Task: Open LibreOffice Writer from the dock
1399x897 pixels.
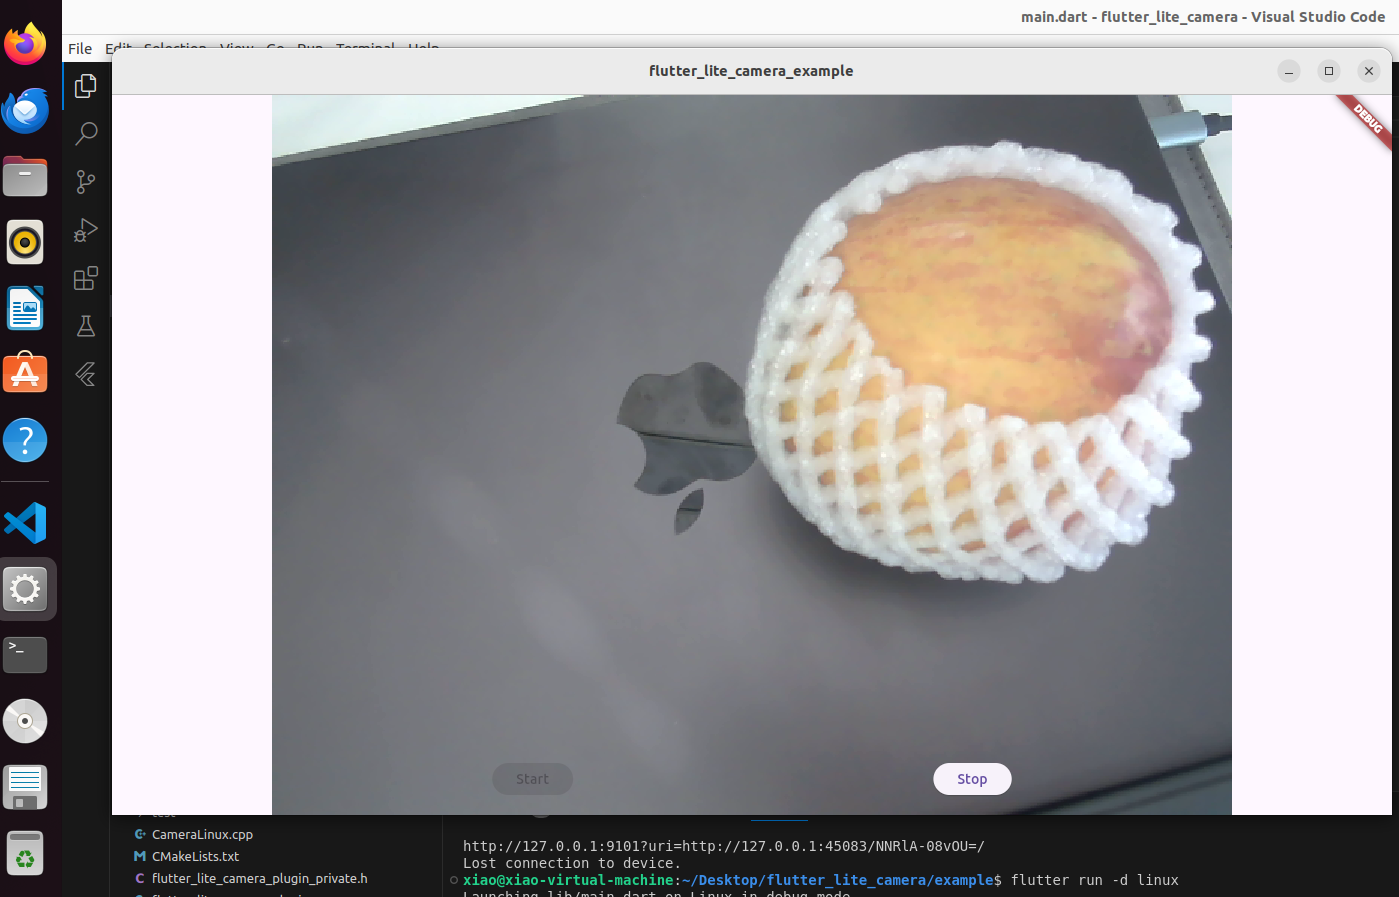Action: [x=25, y=308]
